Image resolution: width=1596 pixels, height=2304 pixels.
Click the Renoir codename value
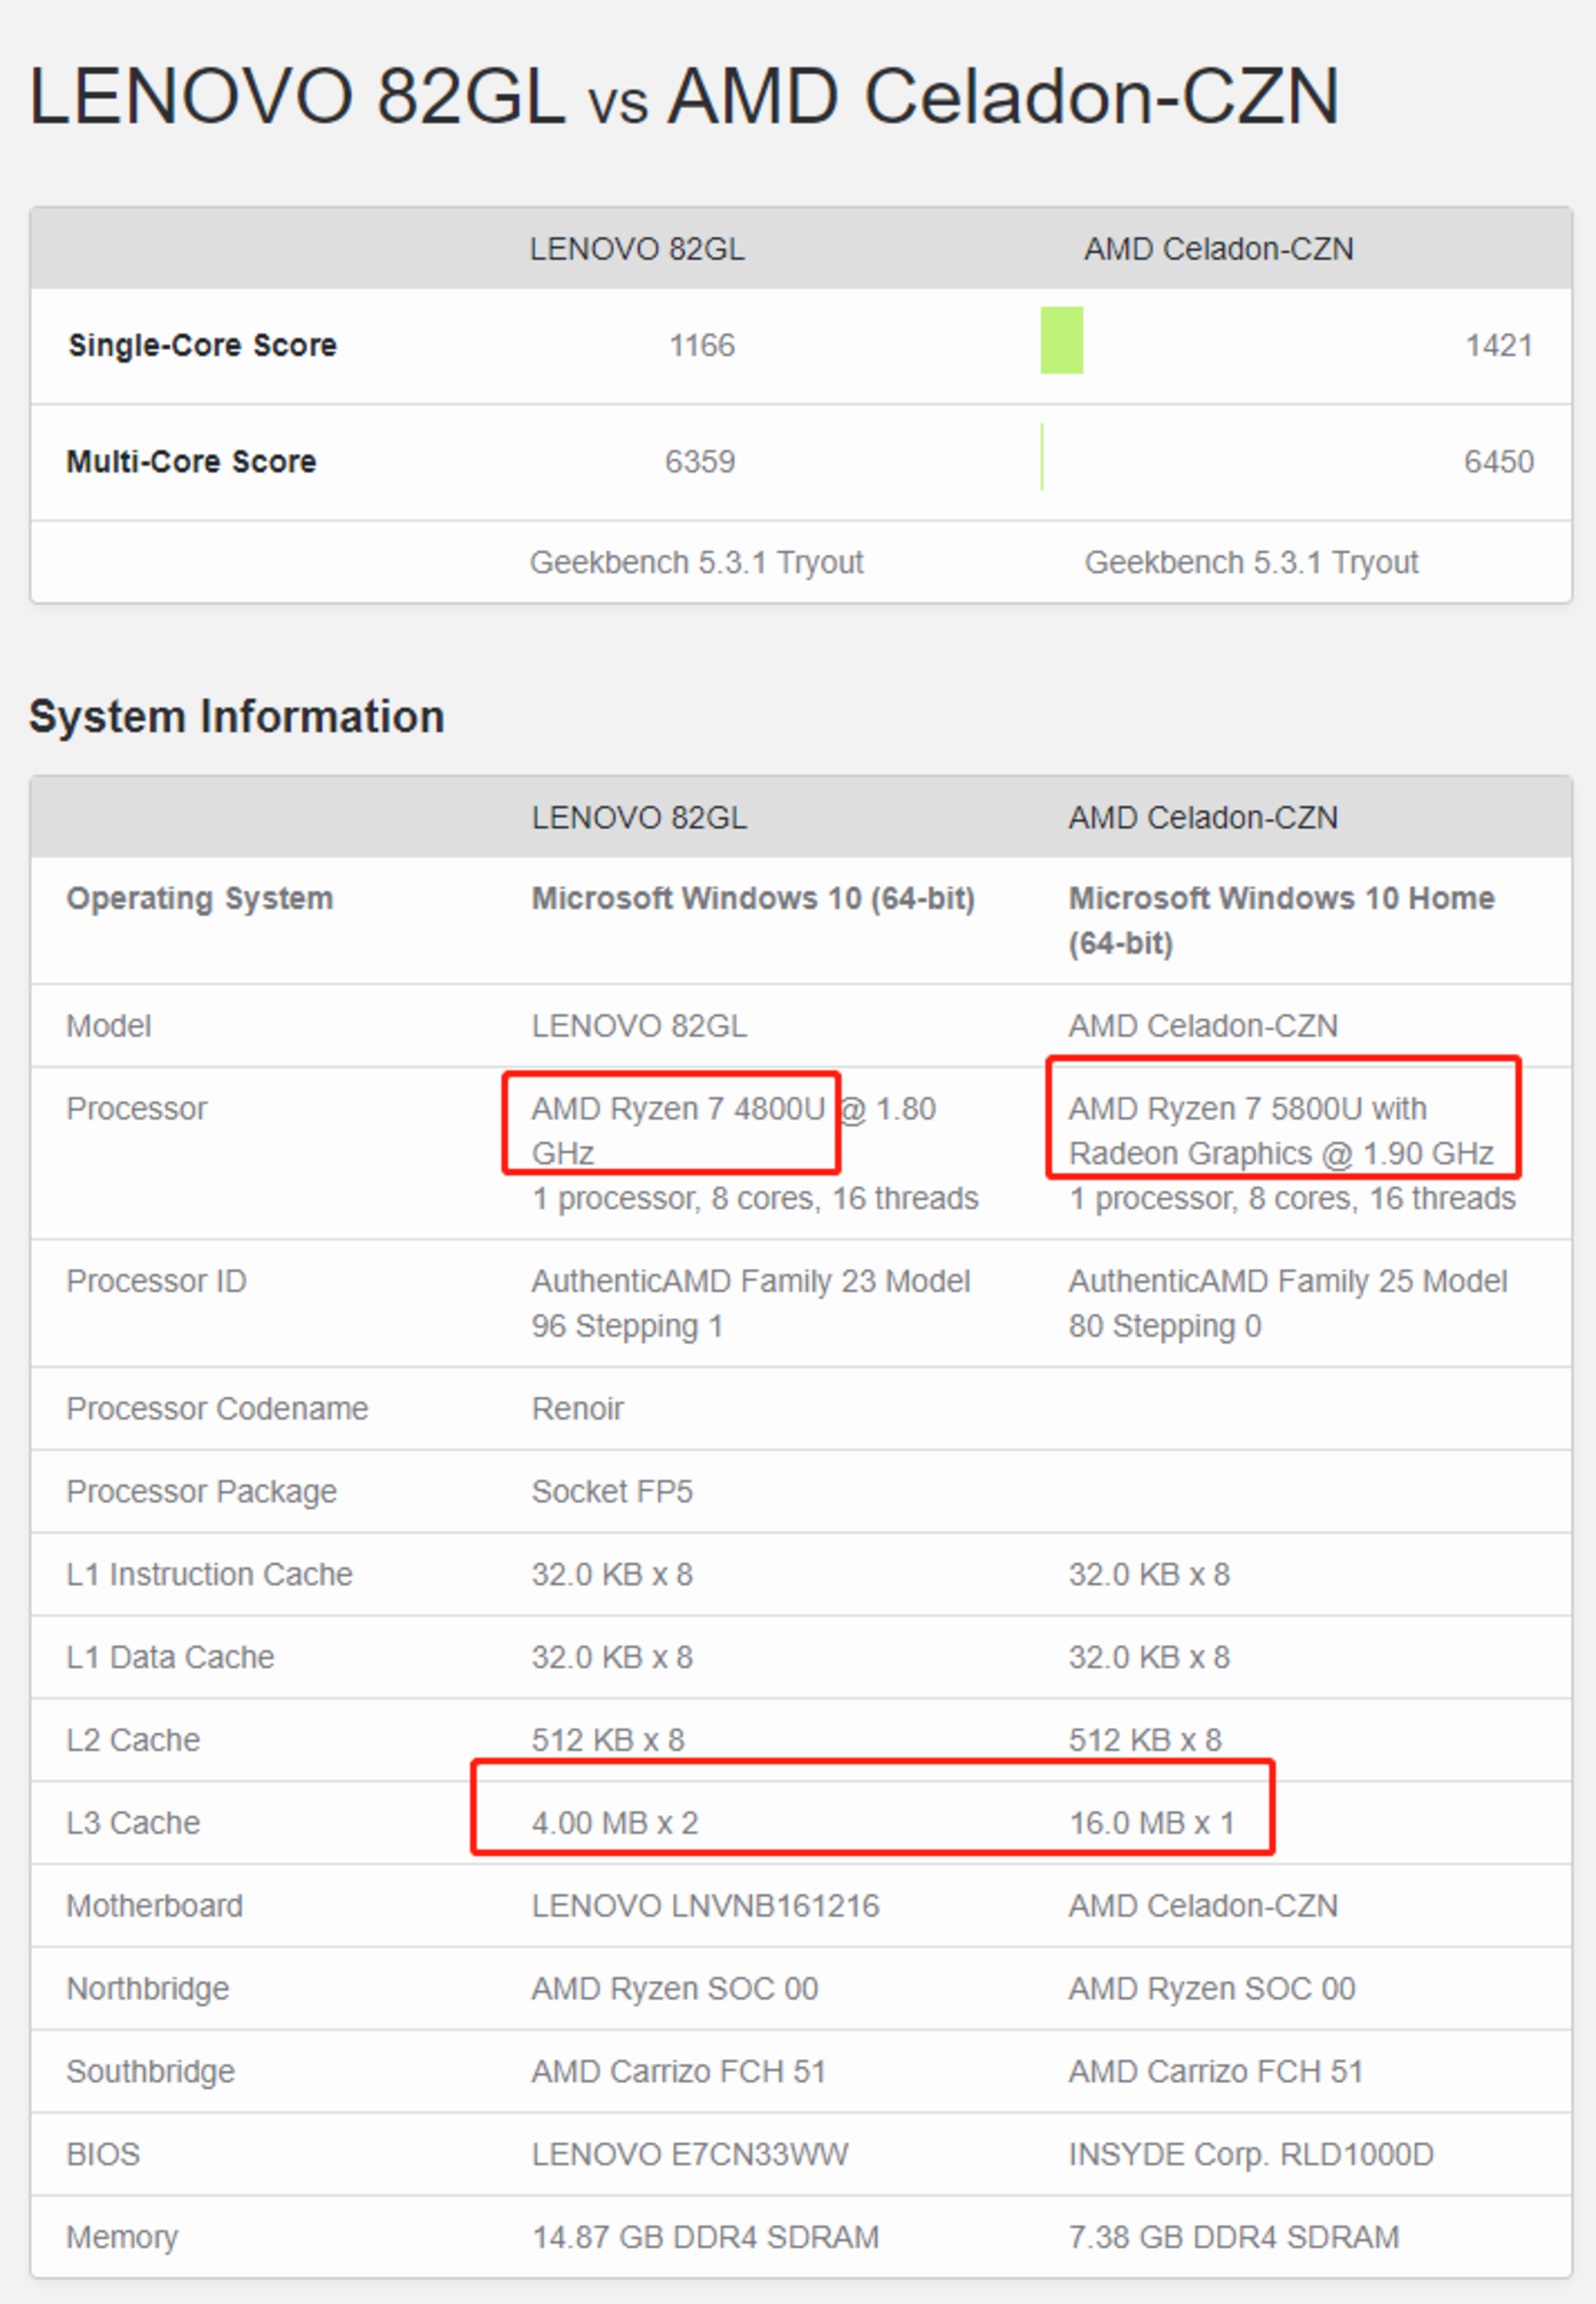coord(578,1409)
